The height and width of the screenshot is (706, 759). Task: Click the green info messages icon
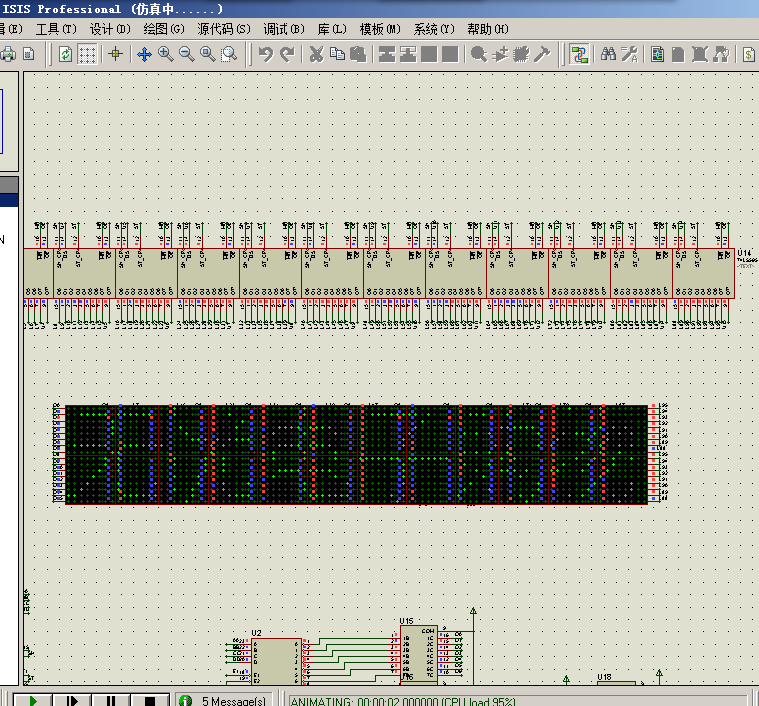185,701
